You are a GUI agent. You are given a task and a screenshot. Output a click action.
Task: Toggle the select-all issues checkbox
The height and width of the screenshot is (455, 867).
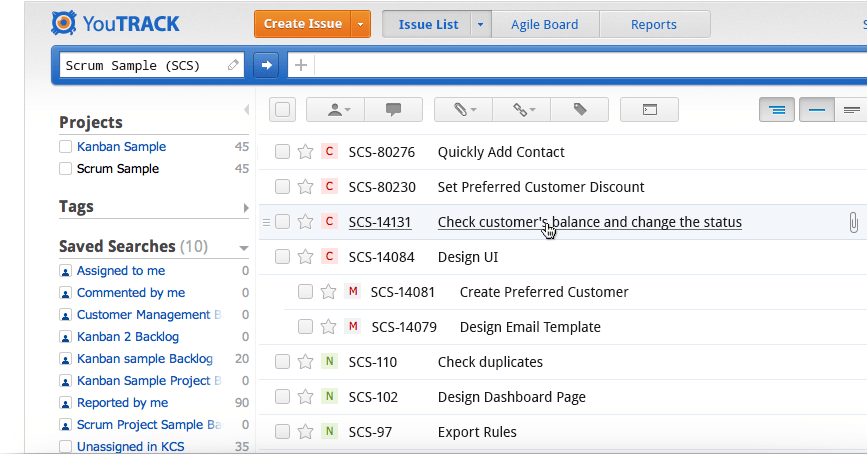283,109
